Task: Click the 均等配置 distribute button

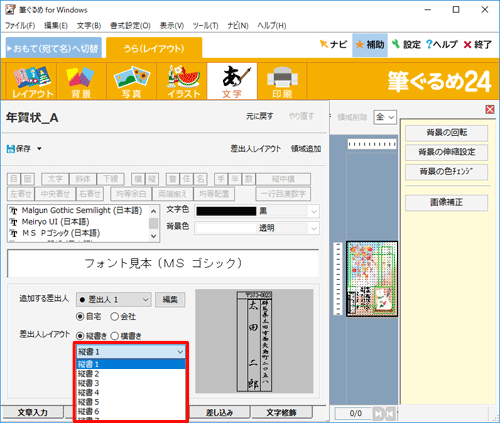Action: [x=214, y=194]
